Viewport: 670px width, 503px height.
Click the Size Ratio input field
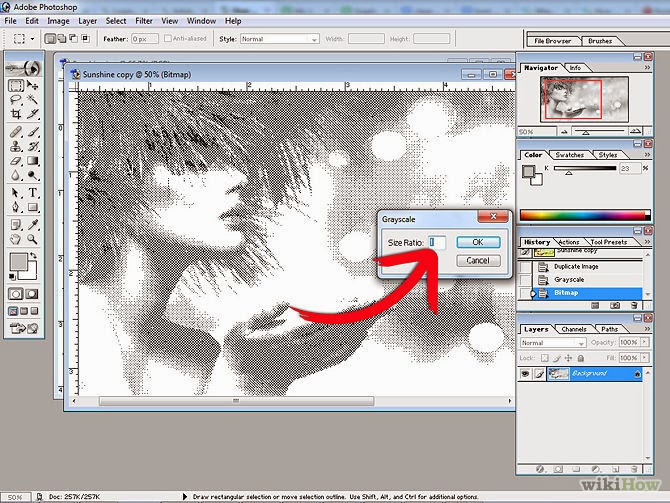[x=437, y=242]
